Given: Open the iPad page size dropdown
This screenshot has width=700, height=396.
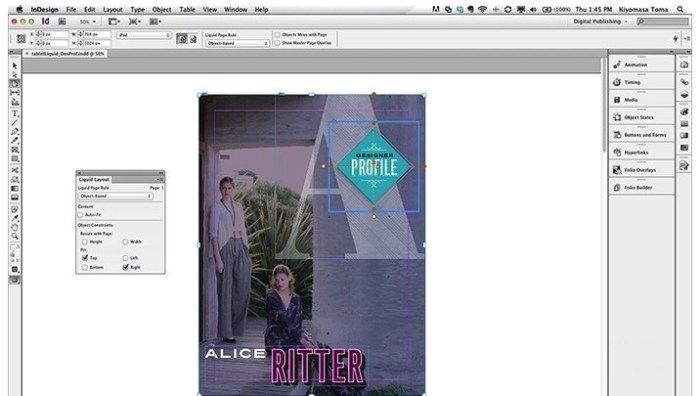Looking at the screenshot, I should click(144, 35).
